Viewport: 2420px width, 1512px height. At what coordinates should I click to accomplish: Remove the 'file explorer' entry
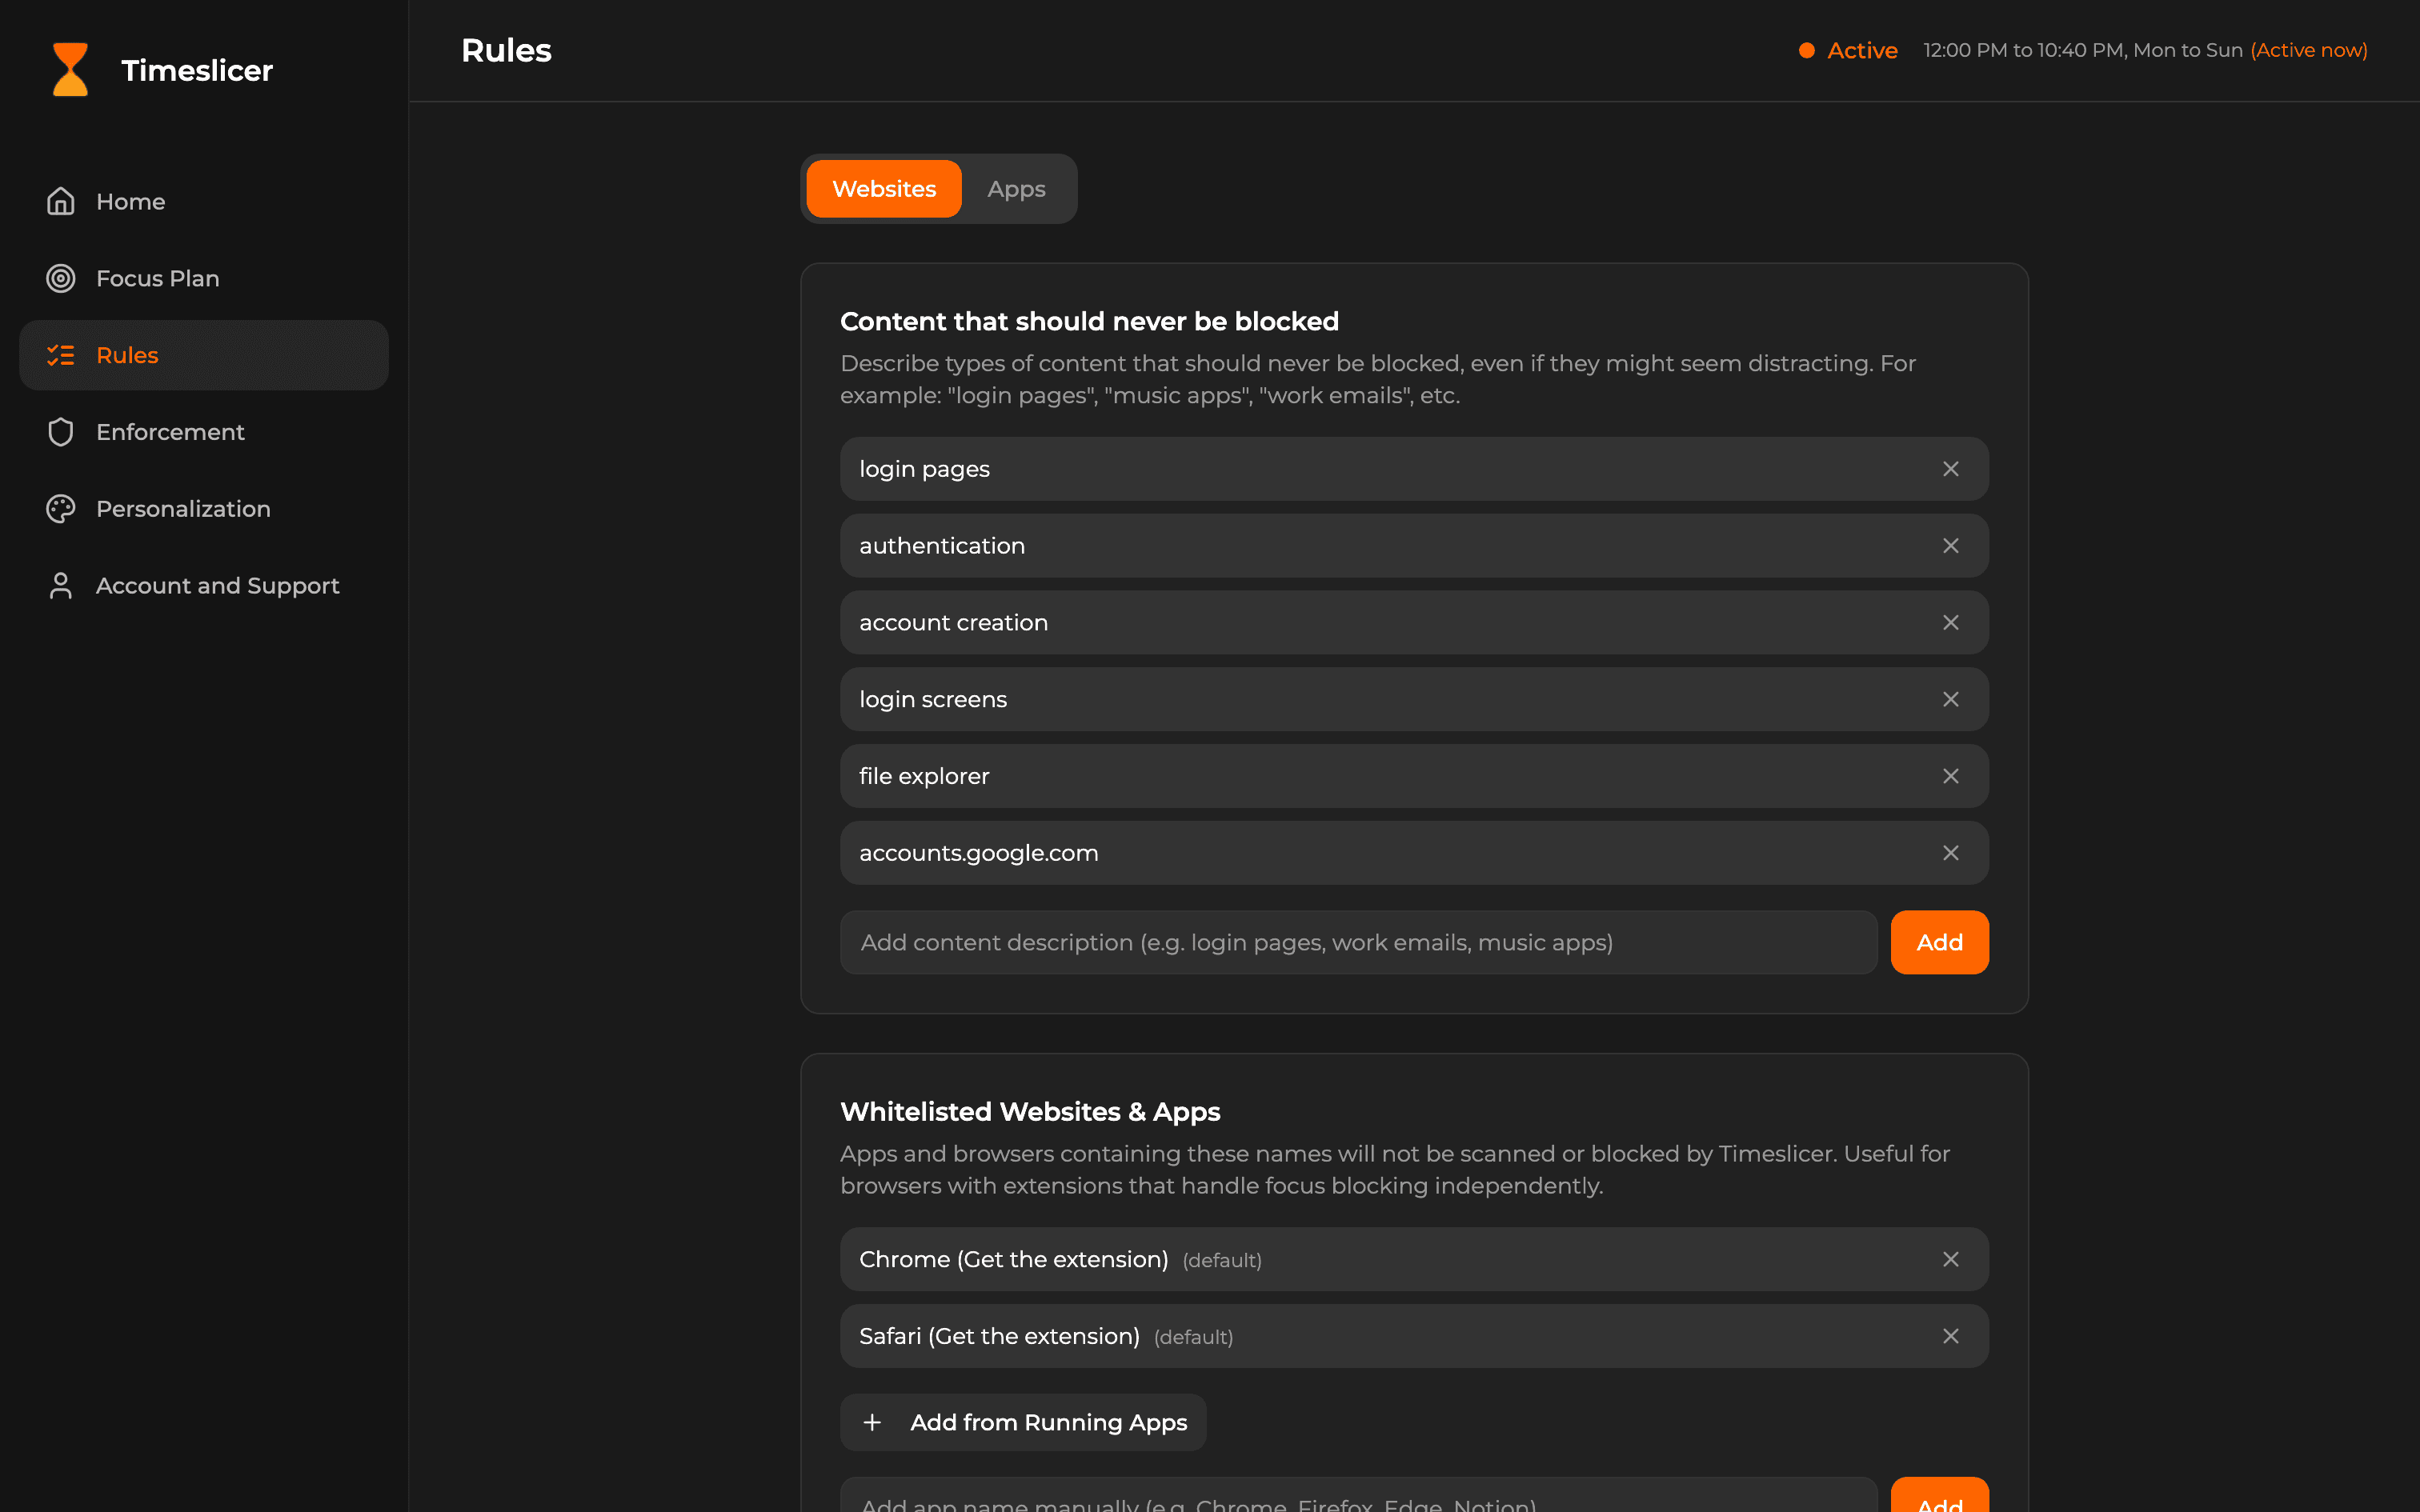pos(1950,776)
